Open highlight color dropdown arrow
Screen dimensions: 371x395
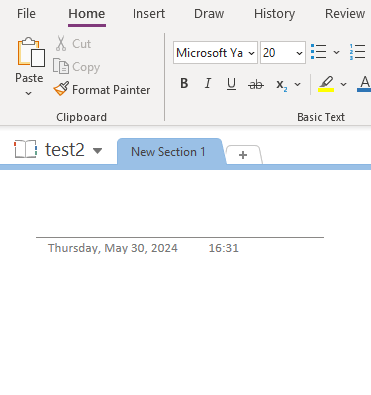pos(343,84)
